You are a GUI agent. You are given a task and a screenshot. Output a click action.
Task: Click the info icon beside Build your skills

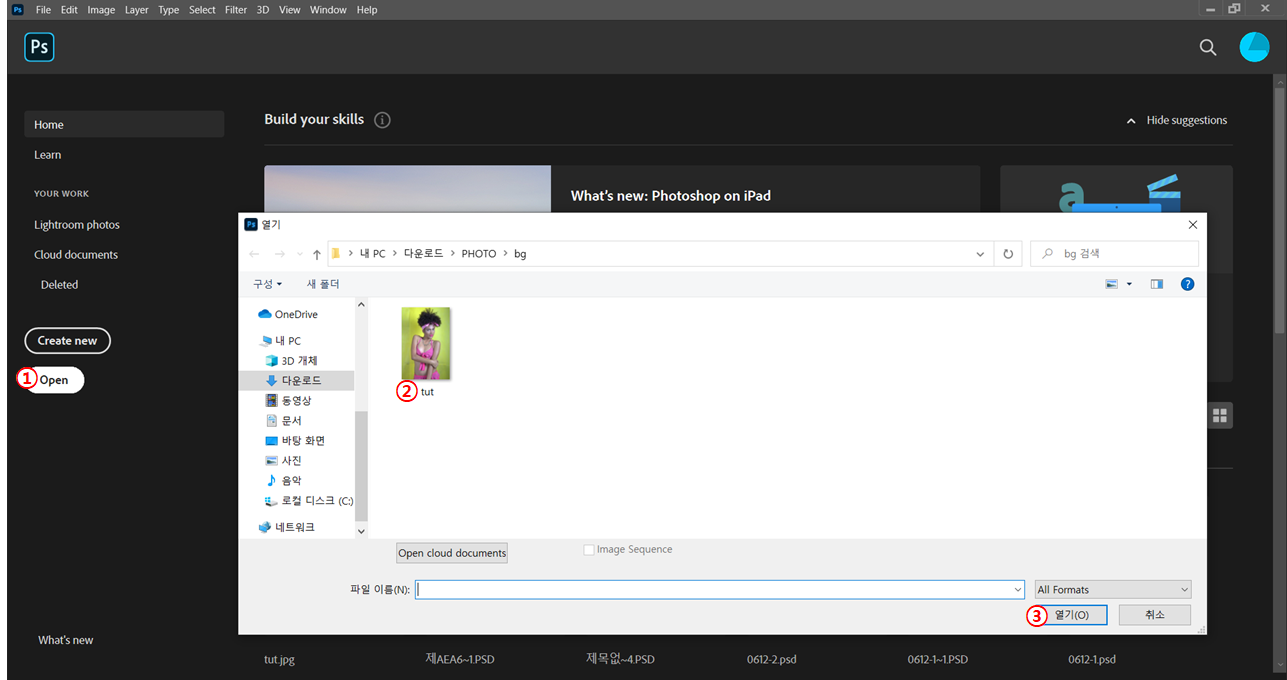pos(382,120)
